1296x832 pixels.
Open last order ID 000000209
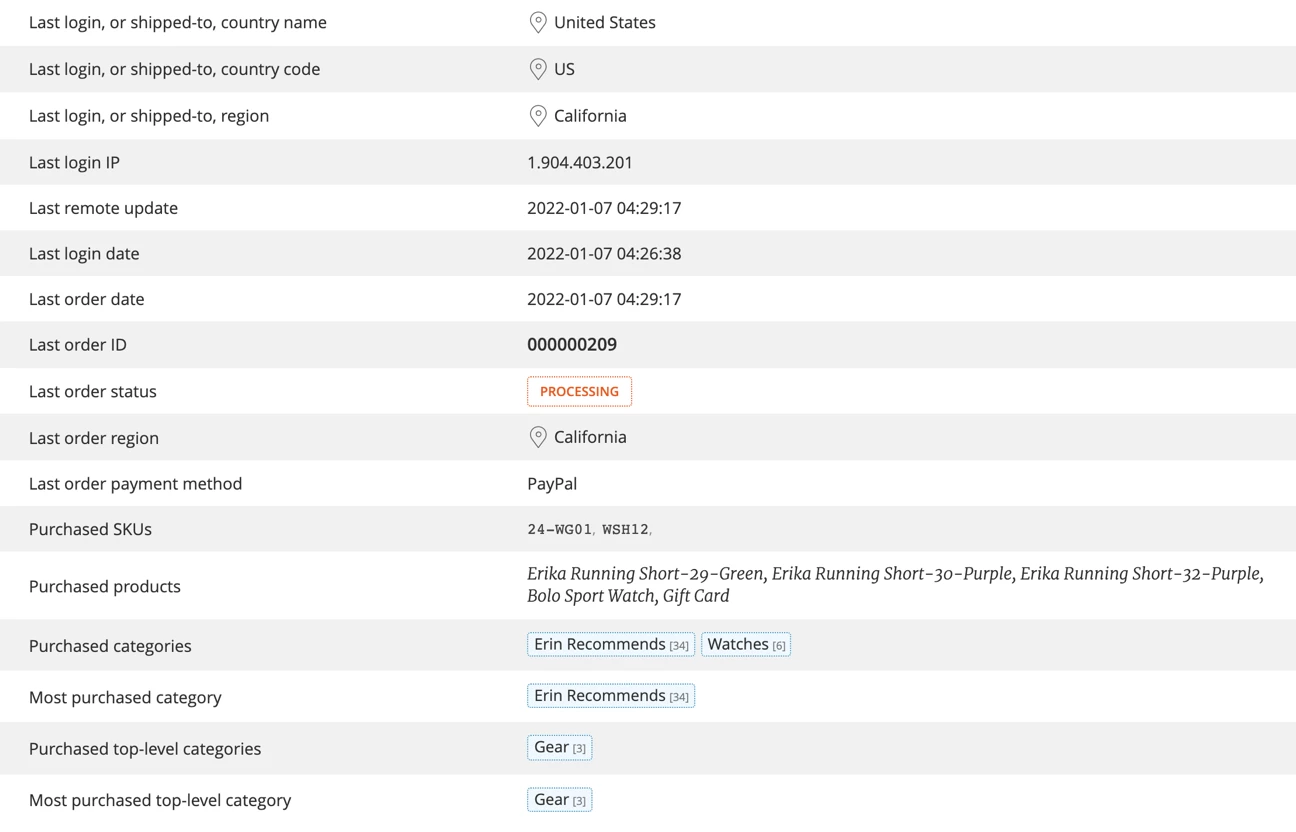pyautogui.click(x=571, y=345)
